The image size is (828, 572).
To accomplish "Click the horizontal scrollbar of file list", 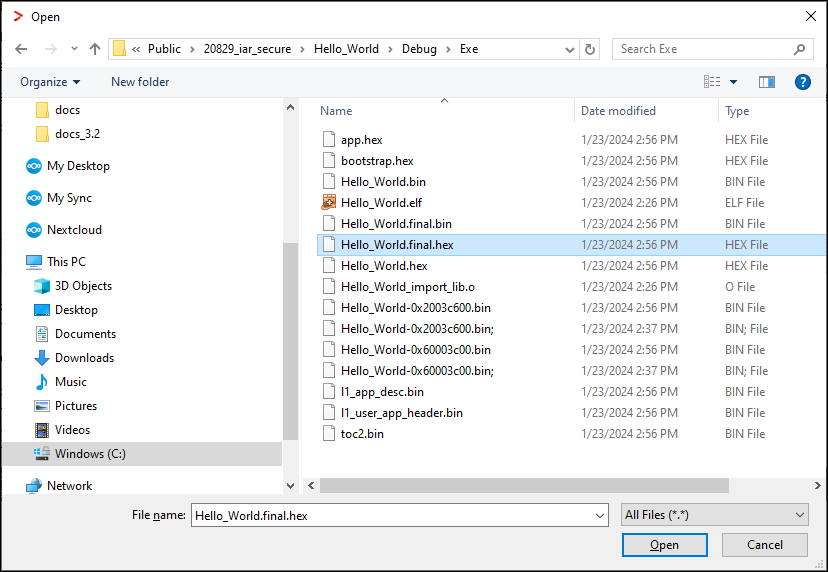I will coord(524,485).
